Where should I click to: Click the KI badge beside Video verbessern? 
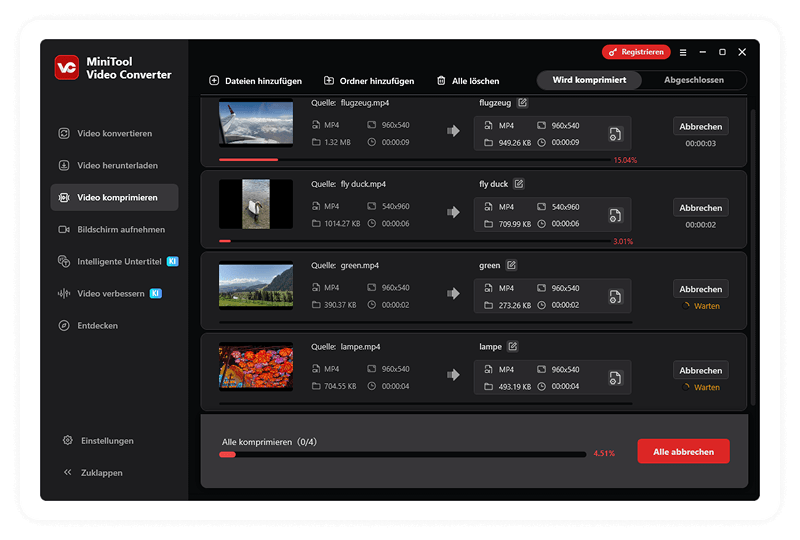[x=156, y=293]
